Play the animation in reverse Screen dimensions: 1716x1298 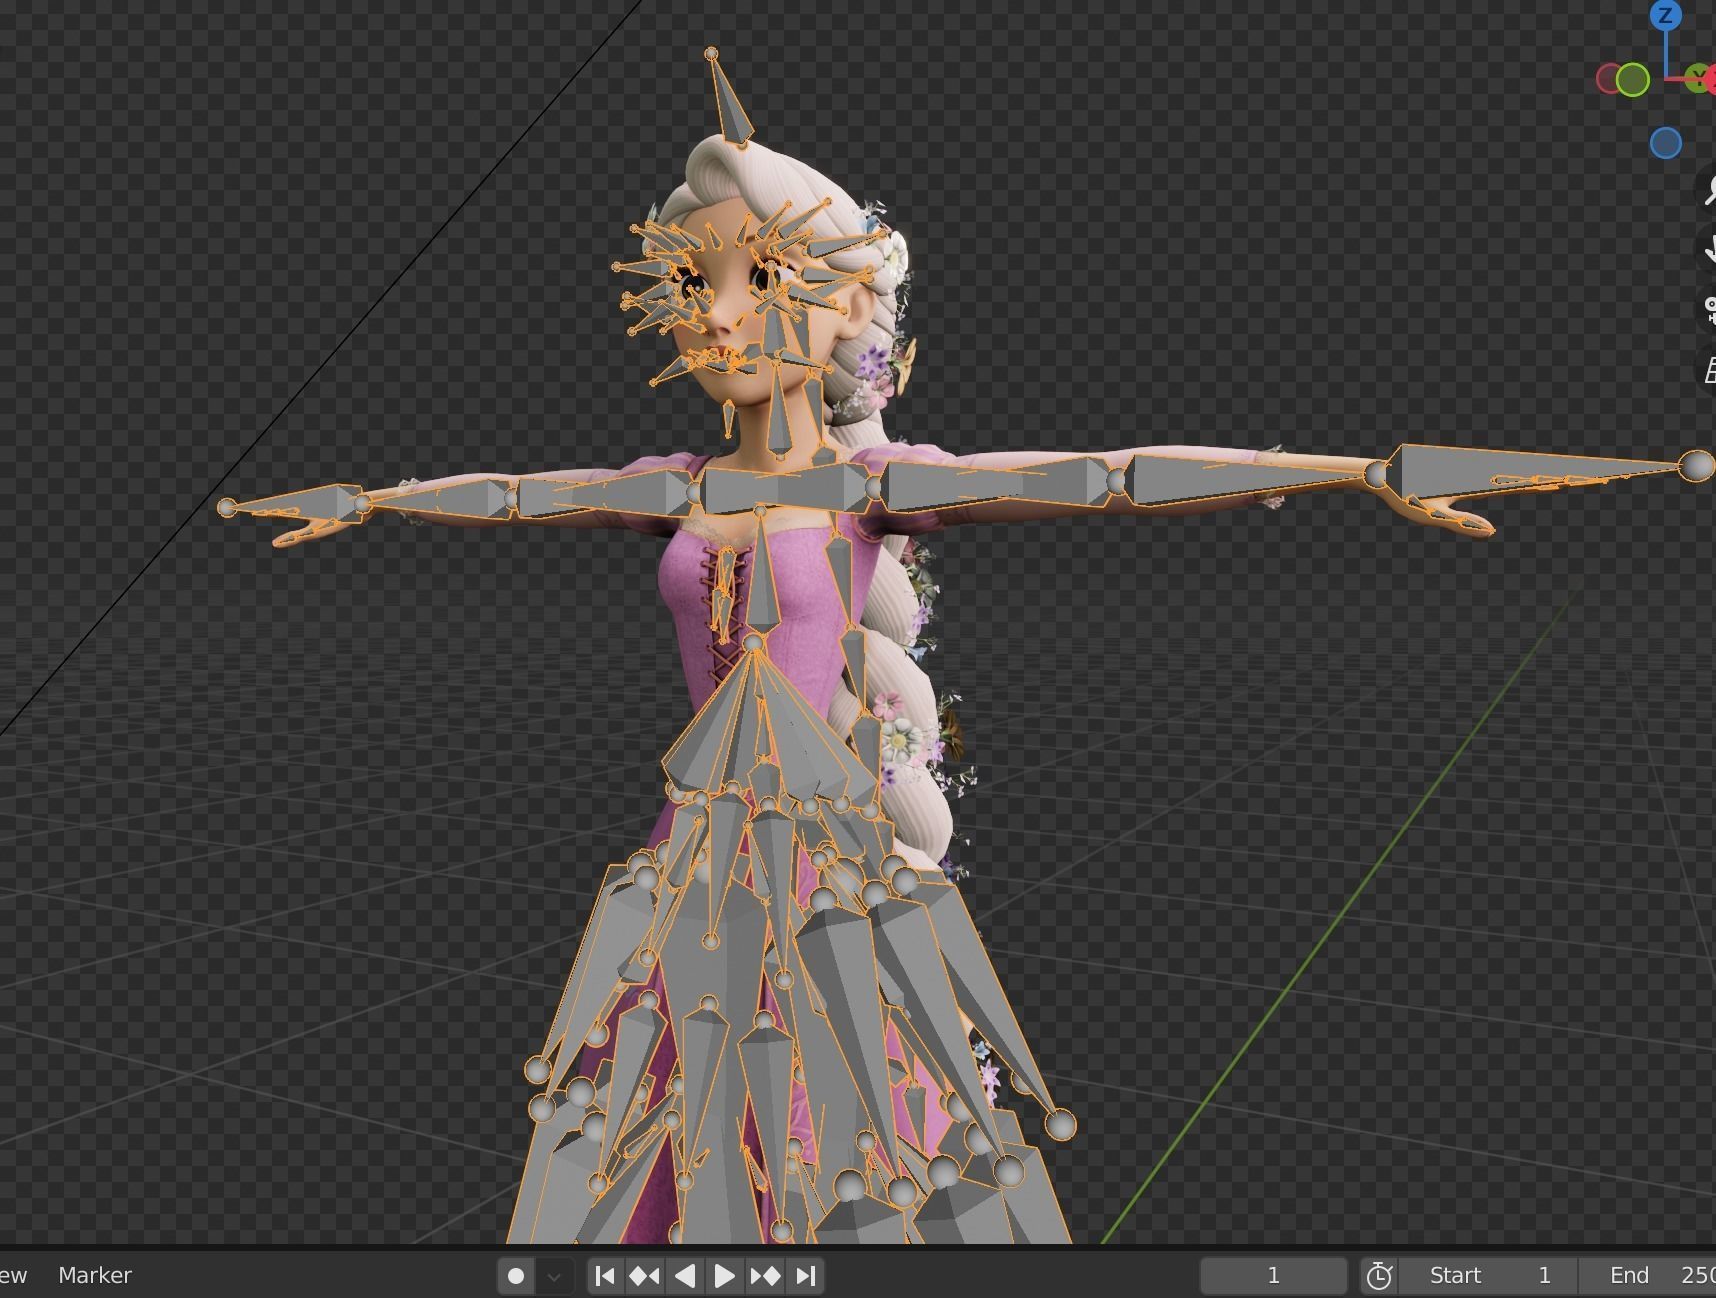(685, 1276)
